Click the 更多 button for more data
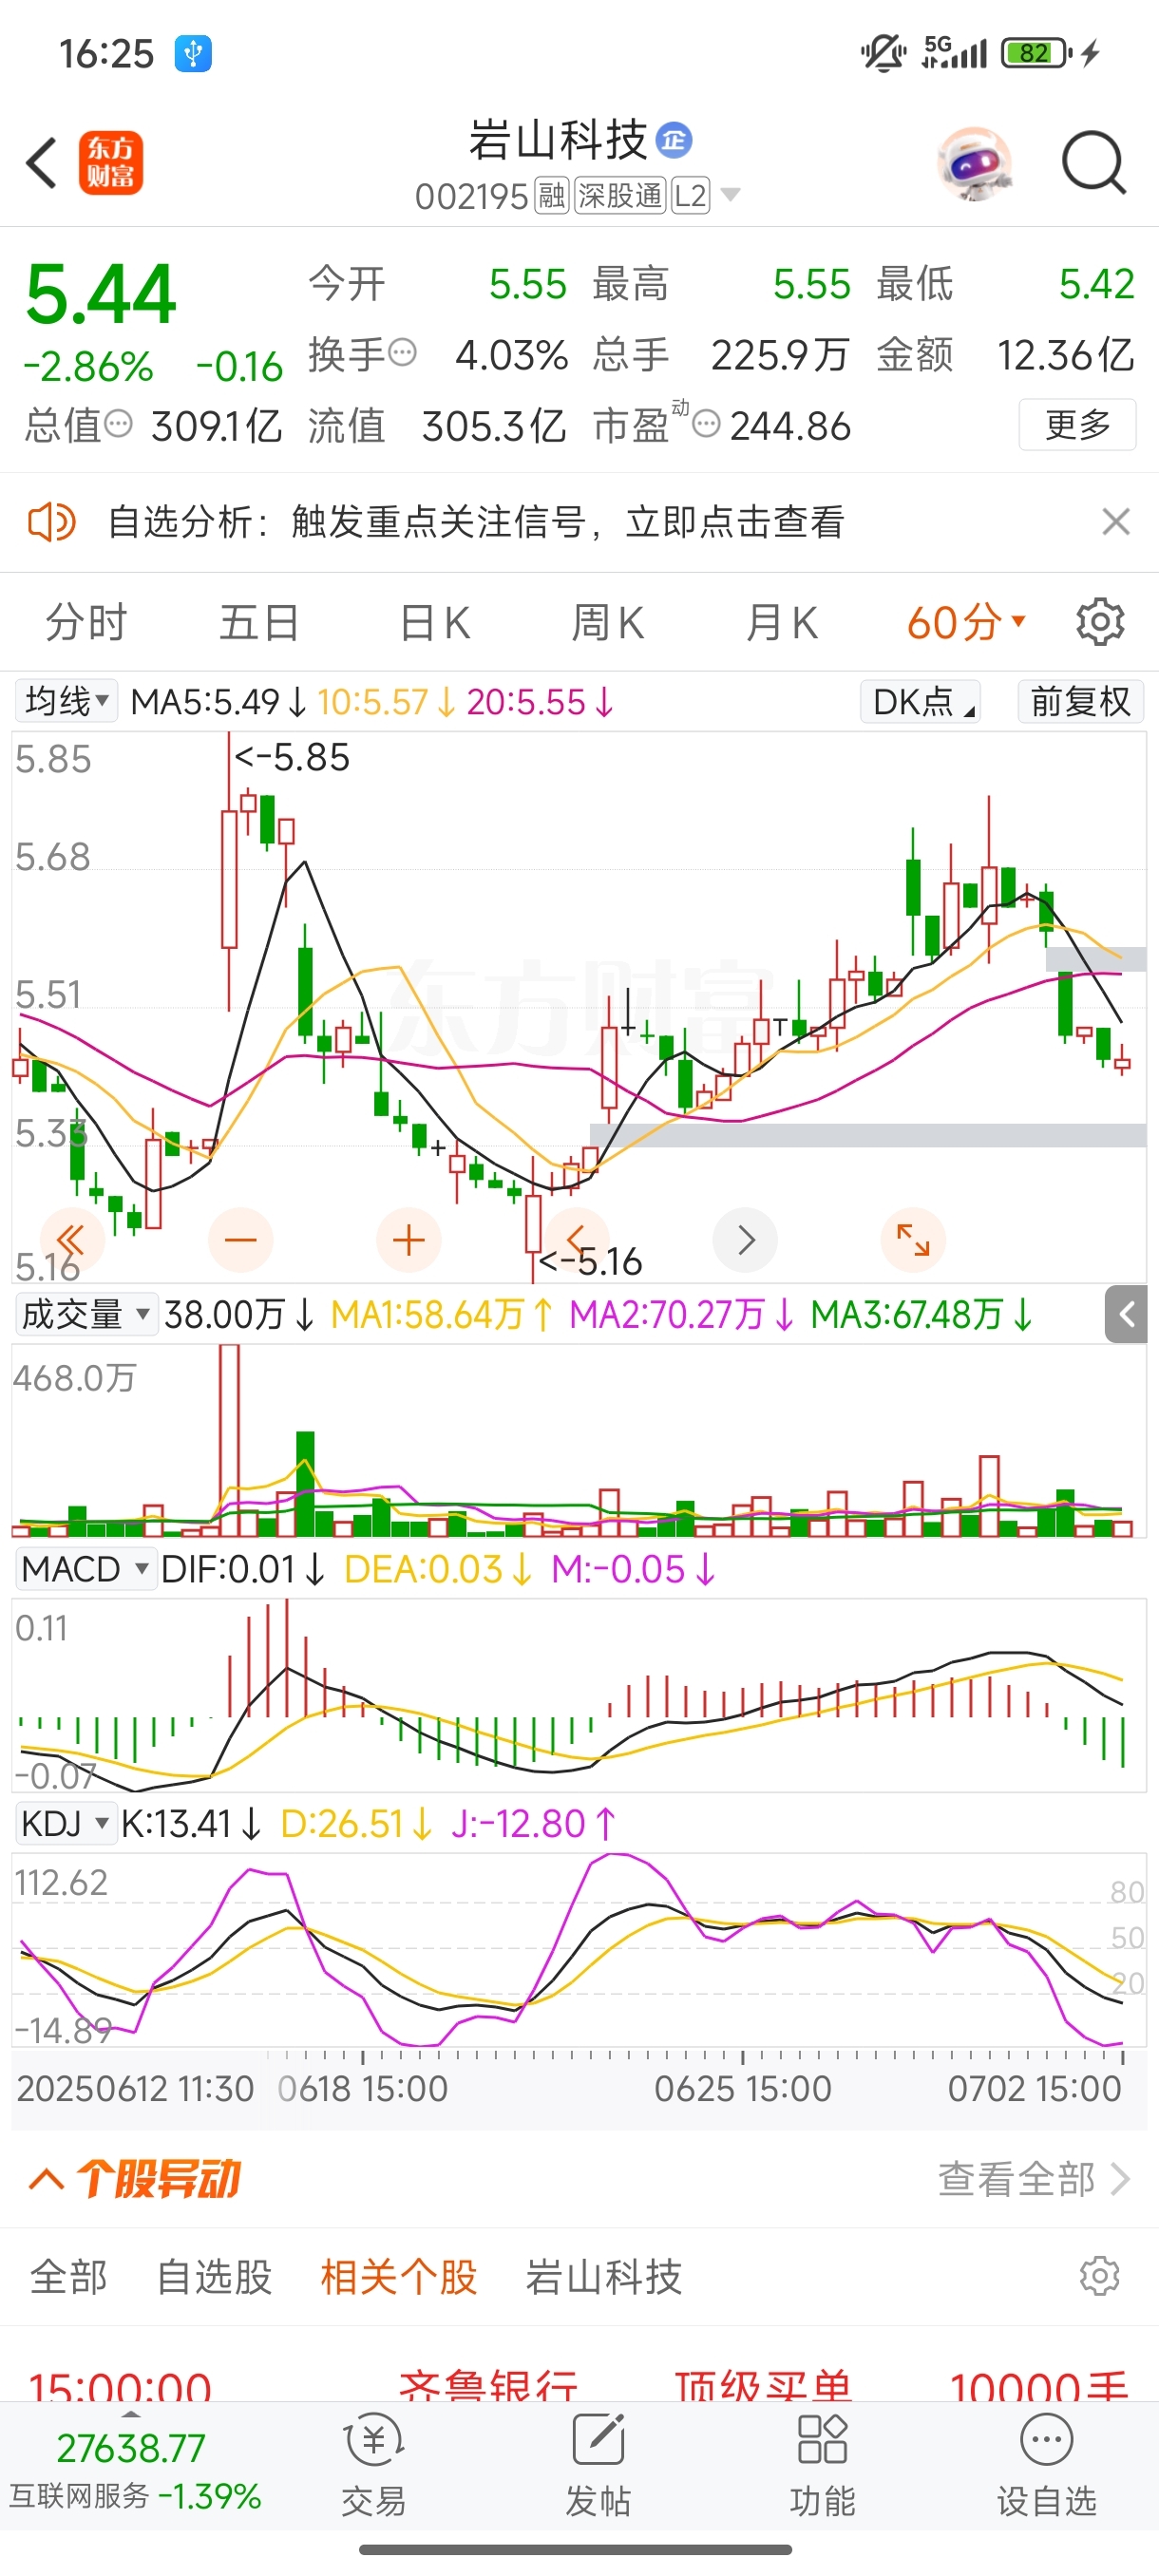Image resolution: width=1159 pixels, height=2576 pixels. 1077,425
